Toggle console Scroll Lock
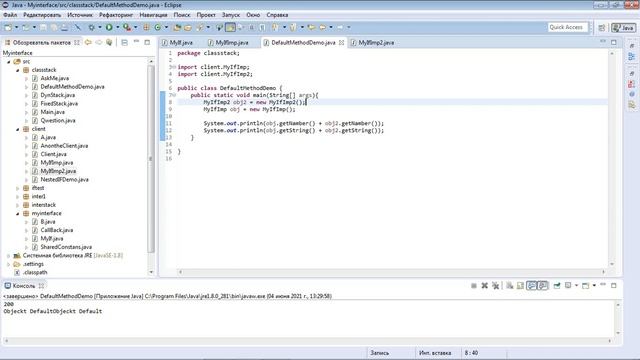The height and width of the screenshot is (360, 640). [x=520, y=286]
